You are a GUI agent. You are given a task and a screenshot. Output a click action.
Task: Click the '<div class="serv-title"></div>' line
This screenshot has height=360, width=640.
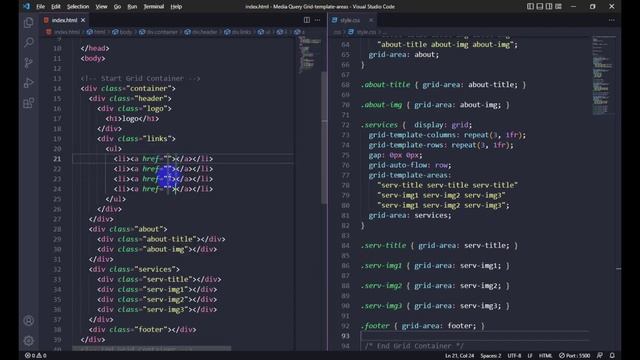coord(159,279)
